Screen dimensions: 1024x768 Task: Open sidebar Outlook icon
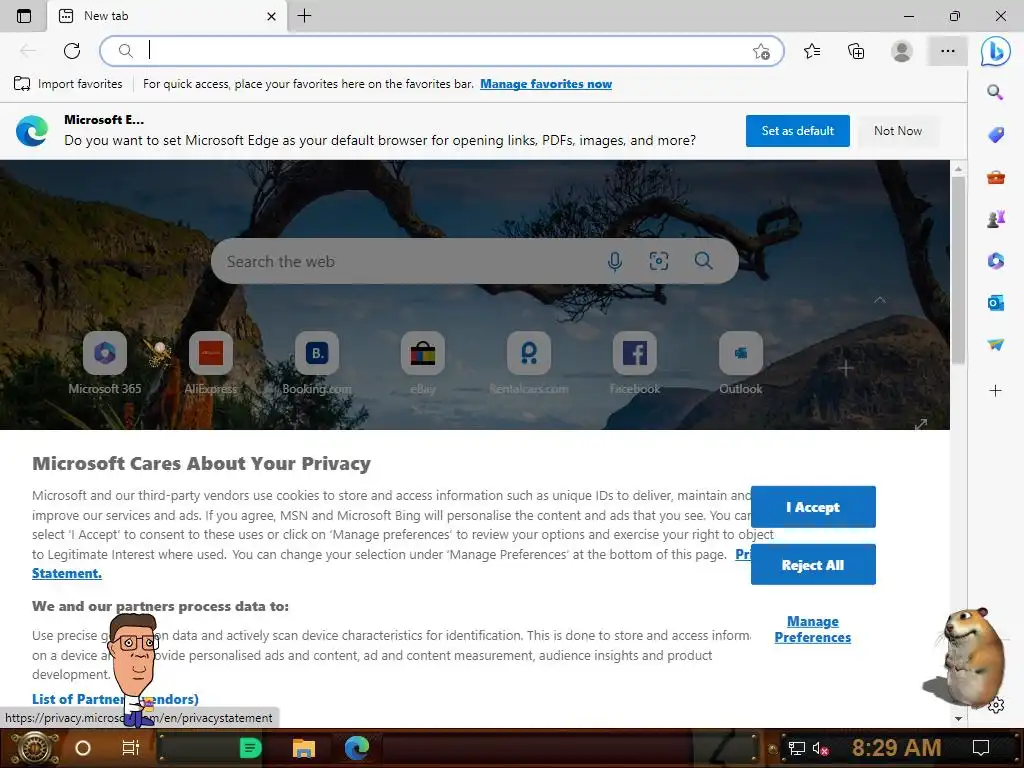995,302
